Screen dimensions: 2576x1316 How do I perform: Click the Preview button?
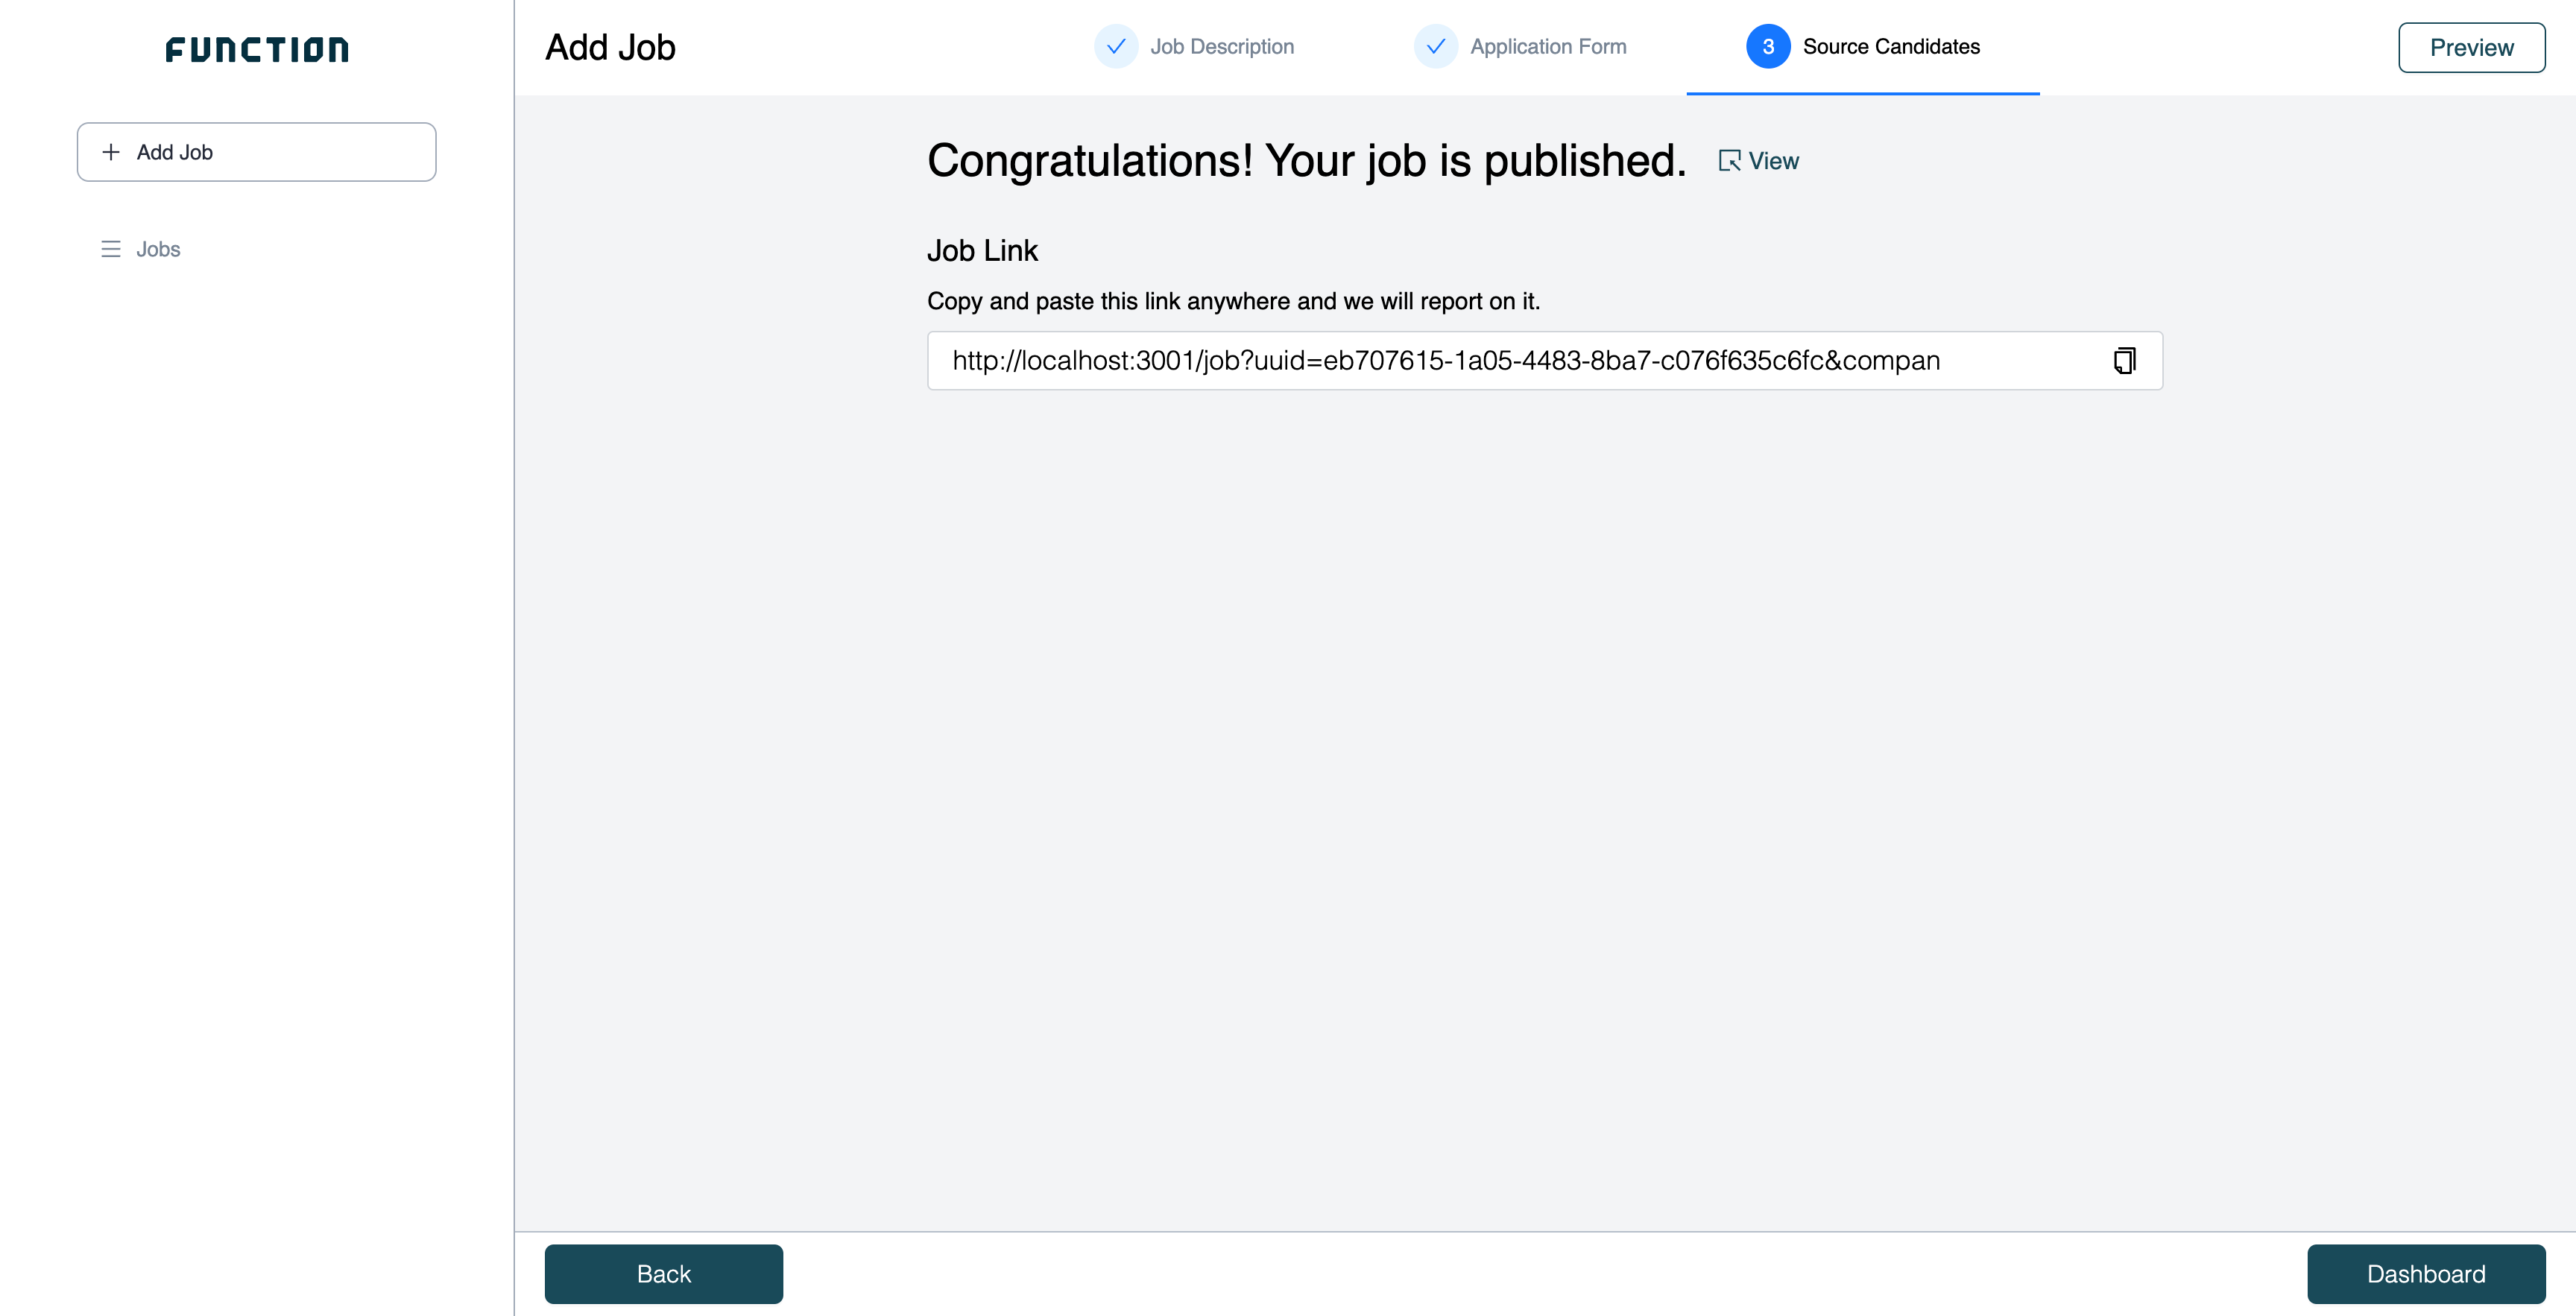[2471, 47]
